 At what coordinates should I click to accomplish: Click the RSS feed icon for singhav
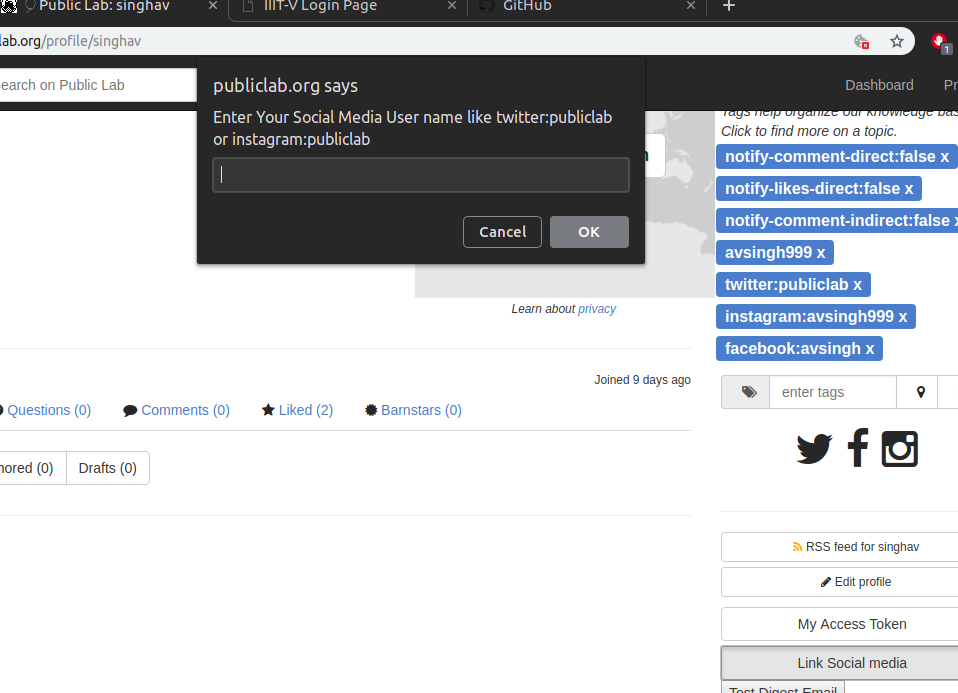(x=796, y=546)
